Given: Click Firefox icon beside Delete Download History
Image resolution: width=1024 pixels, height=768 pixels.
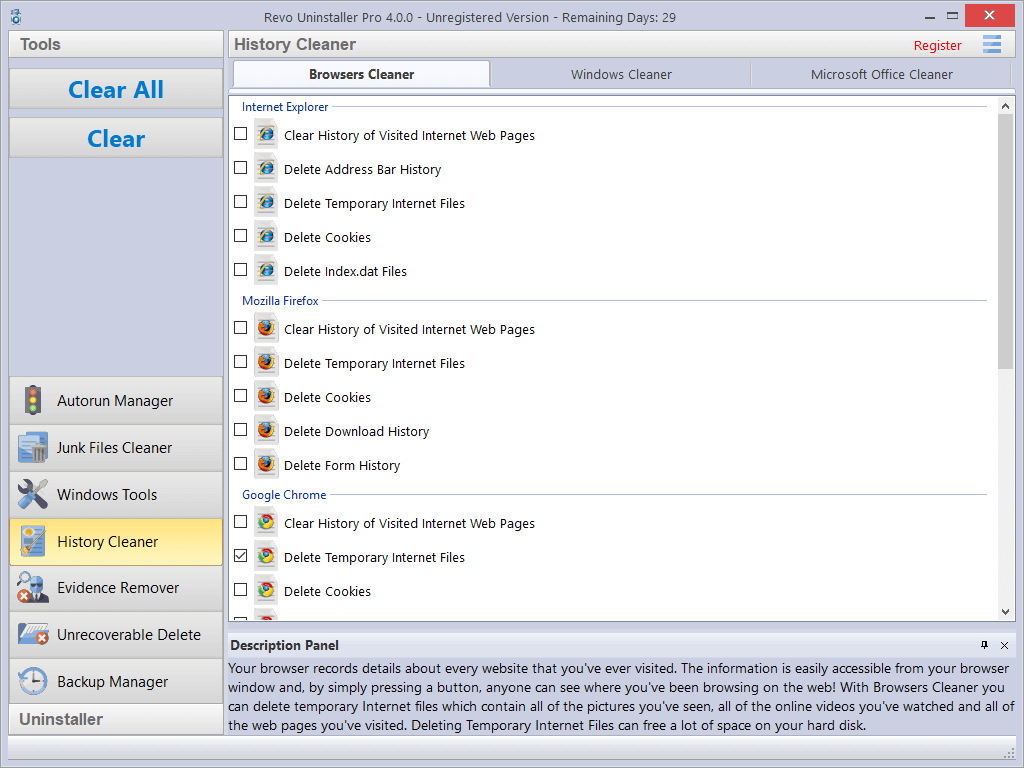Looking at the screenshot, I should click(x=266, y=430).
